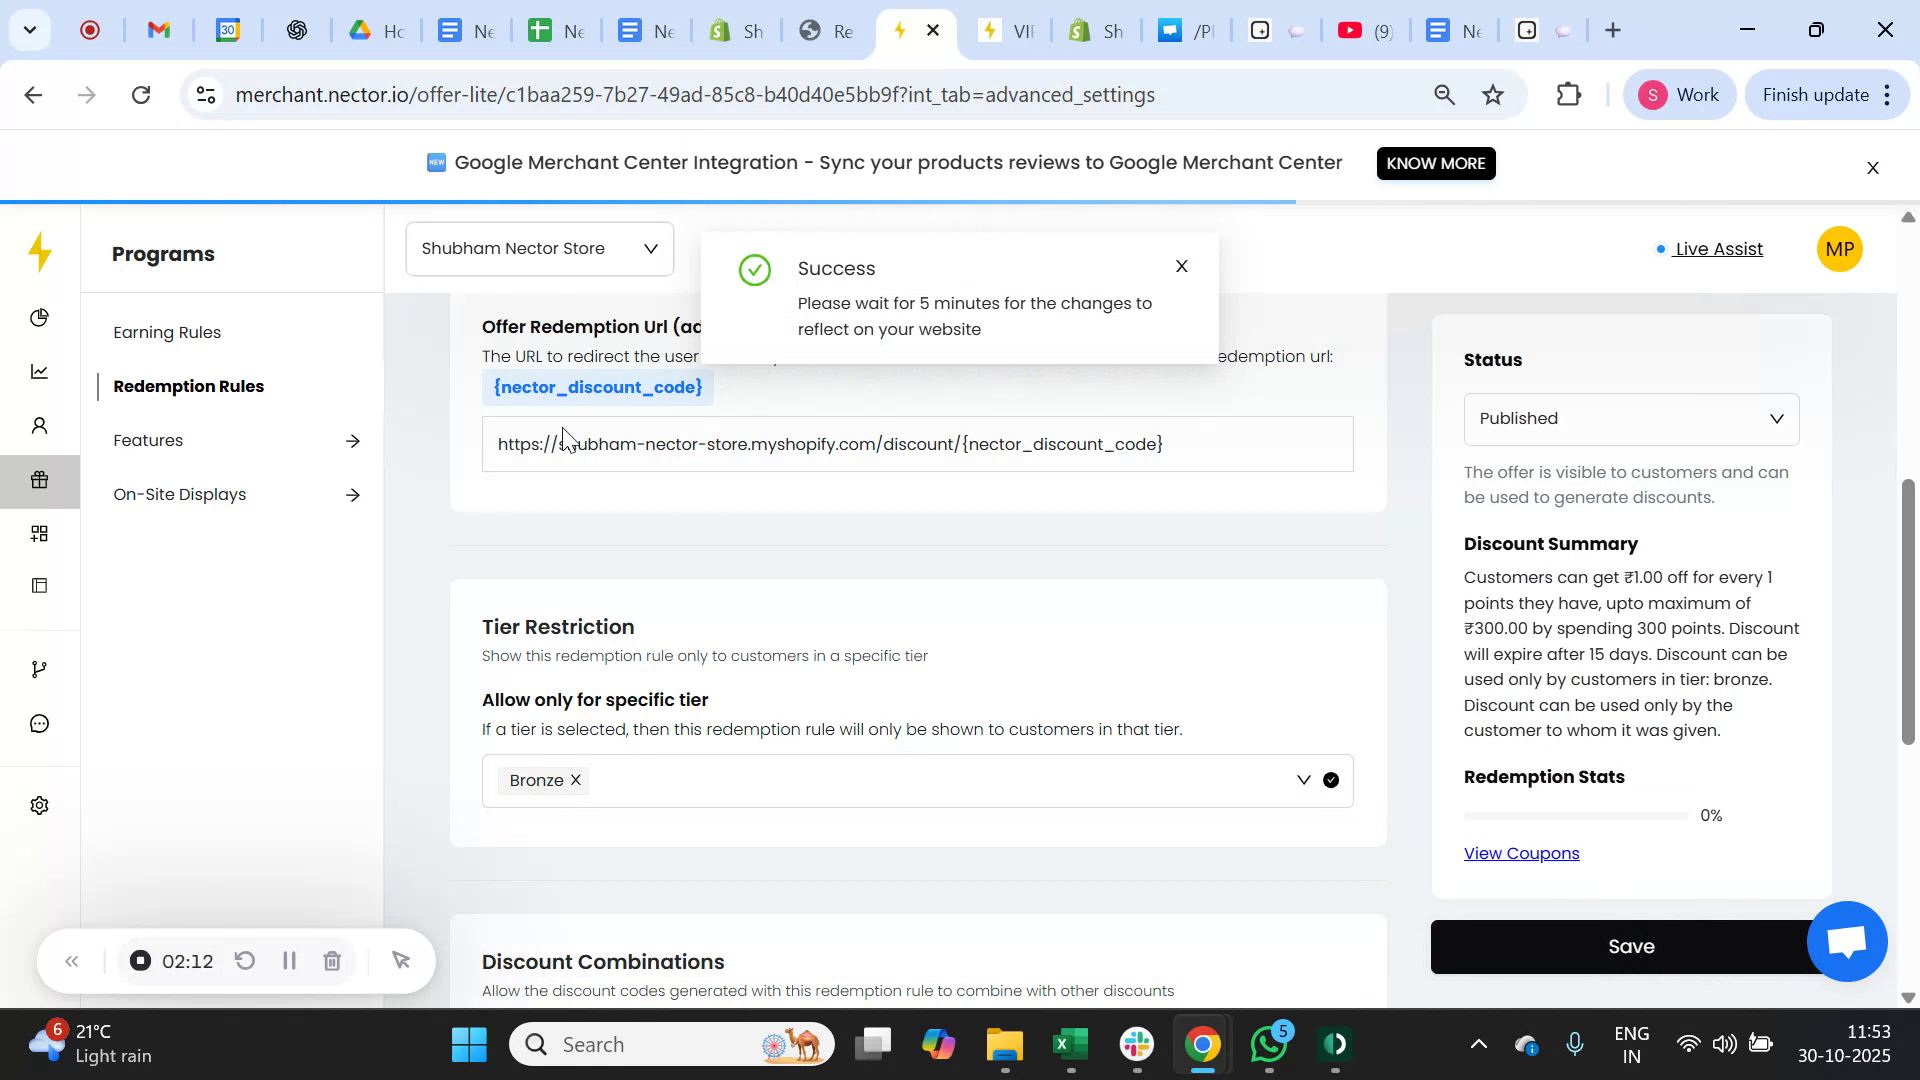Switch to the Redemption Rules tab

click(x=189, y=386)
